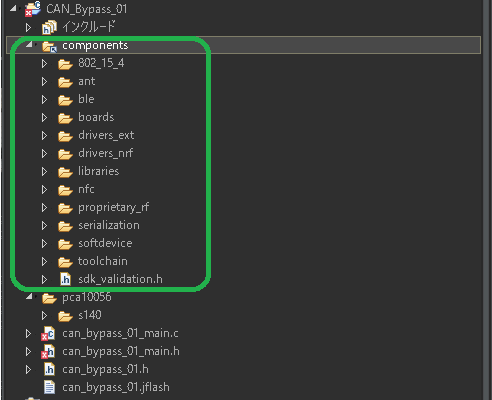Screen dimensions: 492x400
Task: Select the toolchain folder
Action: 103,261
